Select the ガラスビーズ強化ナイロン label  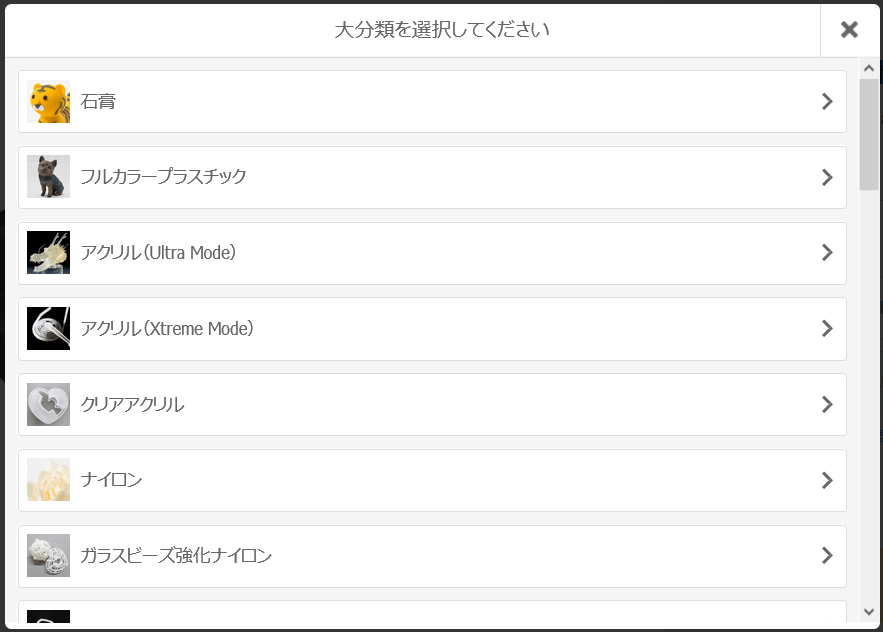tap(176, 555)
